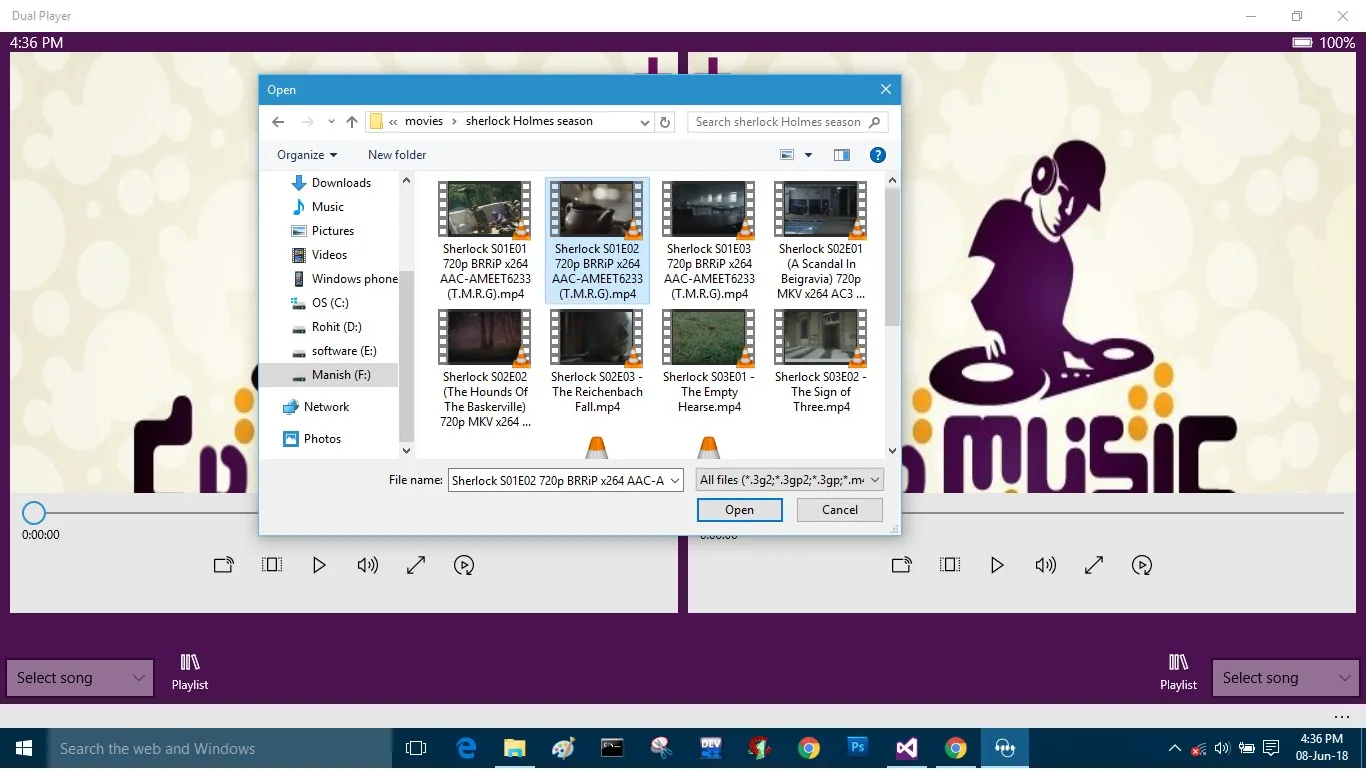1366x769 pixels.
Task: Select Downloads in the navigation pane
Action: [x=340, y=183]
